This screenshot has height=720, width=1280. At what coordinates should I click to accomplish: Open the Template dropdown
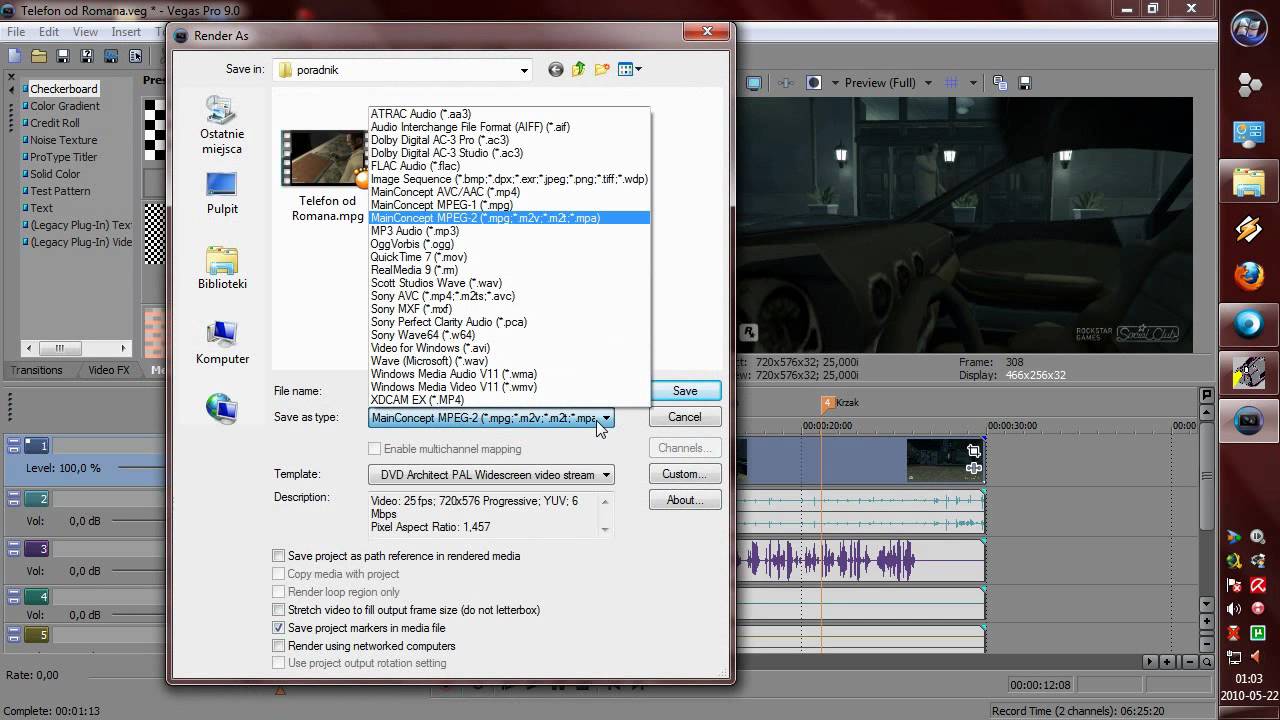(606, 475)
